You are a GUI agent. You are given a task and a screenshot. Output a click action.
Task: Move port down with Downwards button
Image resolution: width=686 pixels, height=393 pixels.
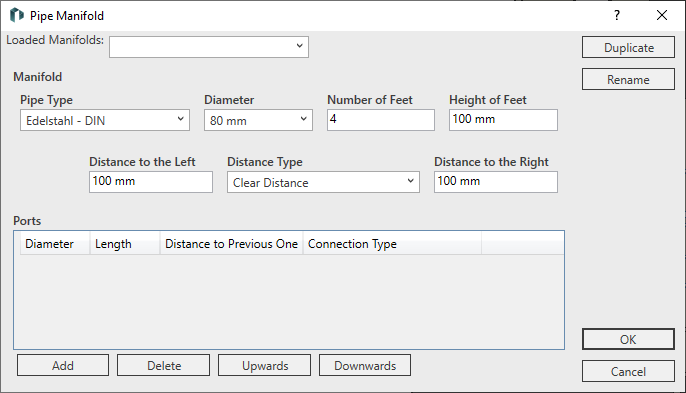coord(365,365)
